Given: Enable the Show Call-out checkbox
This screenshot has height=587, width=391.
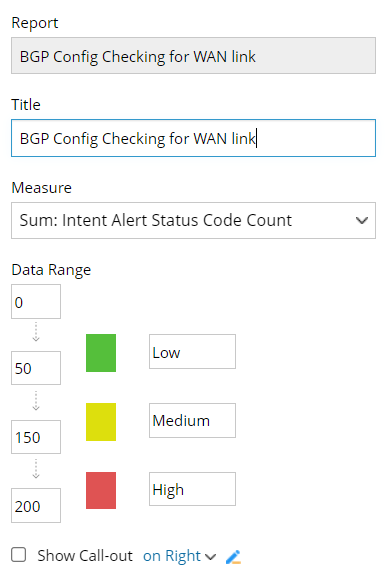Looking at the screenshot, I should pyautogui.click(x=19, y=555).
